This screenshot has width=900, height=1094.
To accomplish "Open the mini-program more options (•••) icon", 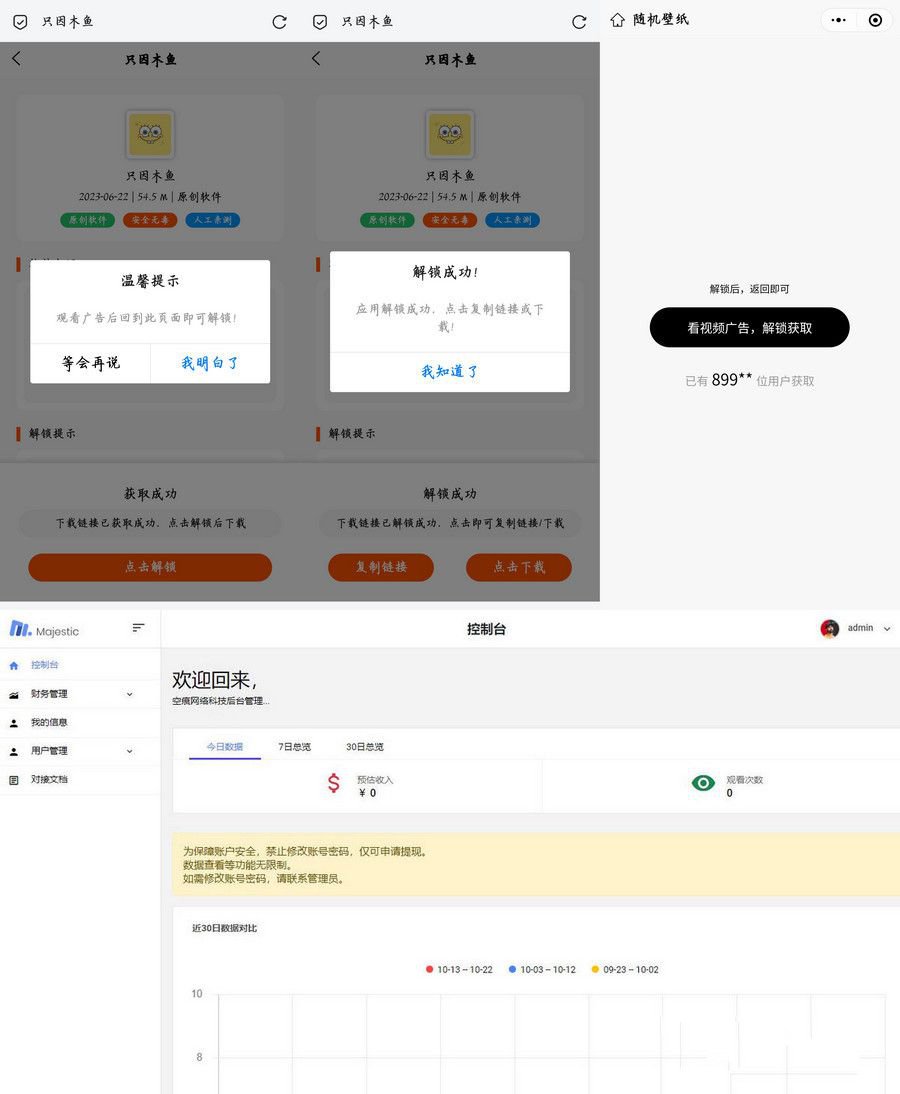I will pos(838,19).
